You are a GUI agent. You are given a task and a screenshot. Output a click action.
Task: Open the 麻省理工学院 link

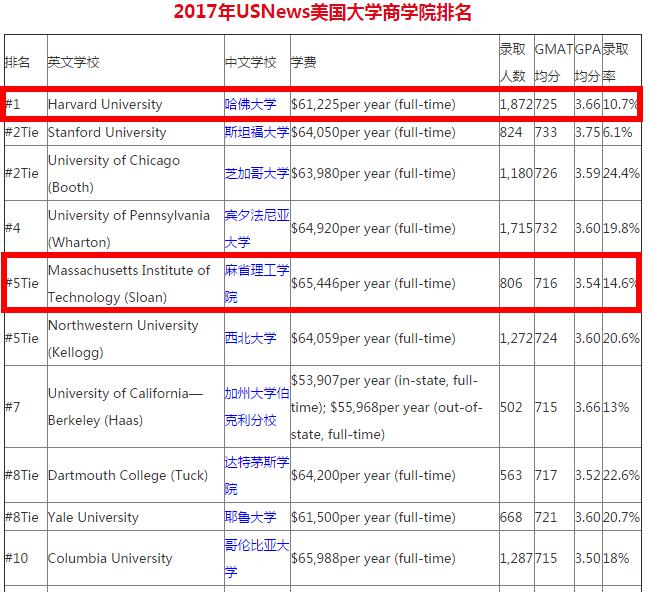coord(257,284)
